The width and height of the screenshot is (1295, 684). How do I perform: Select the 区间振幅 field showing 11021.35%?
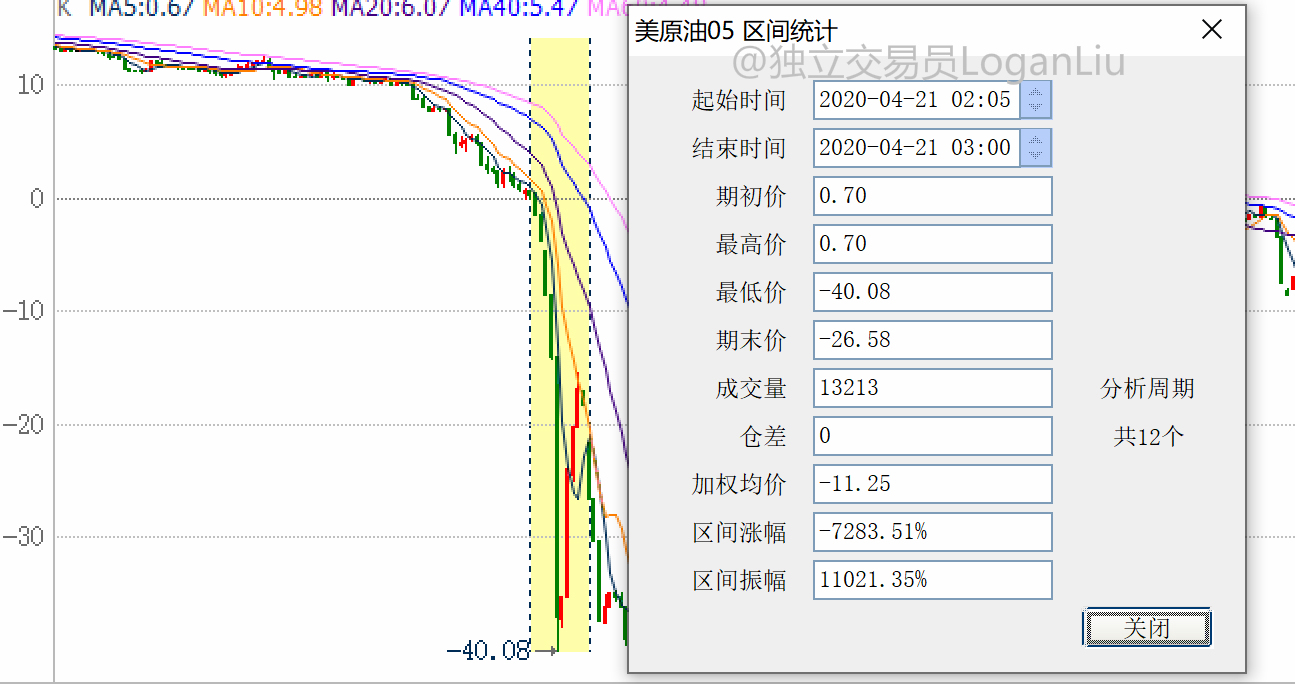pos(933,580)
